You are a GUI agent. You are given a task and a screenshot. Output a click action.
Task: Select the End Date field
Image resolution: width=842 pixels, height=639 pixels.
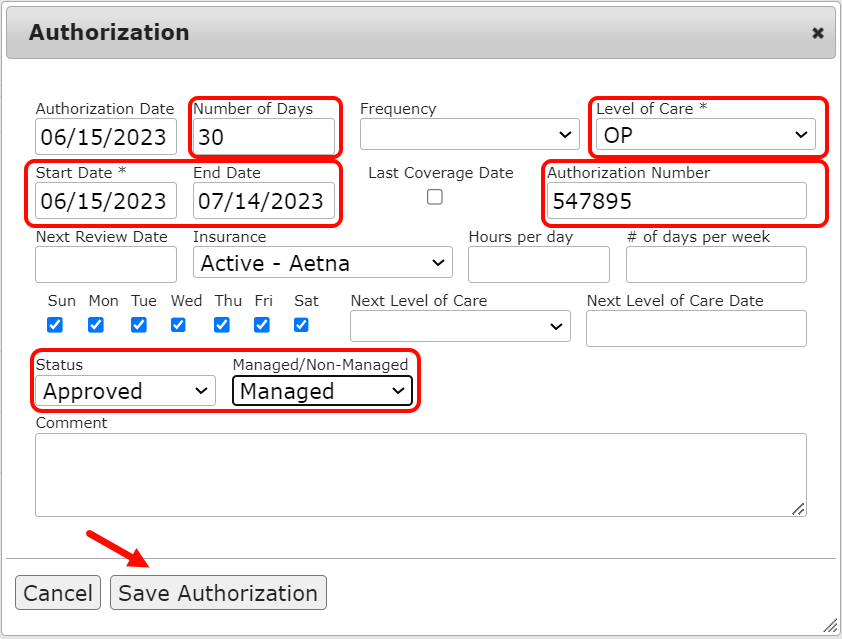click(x=264, y=200)
